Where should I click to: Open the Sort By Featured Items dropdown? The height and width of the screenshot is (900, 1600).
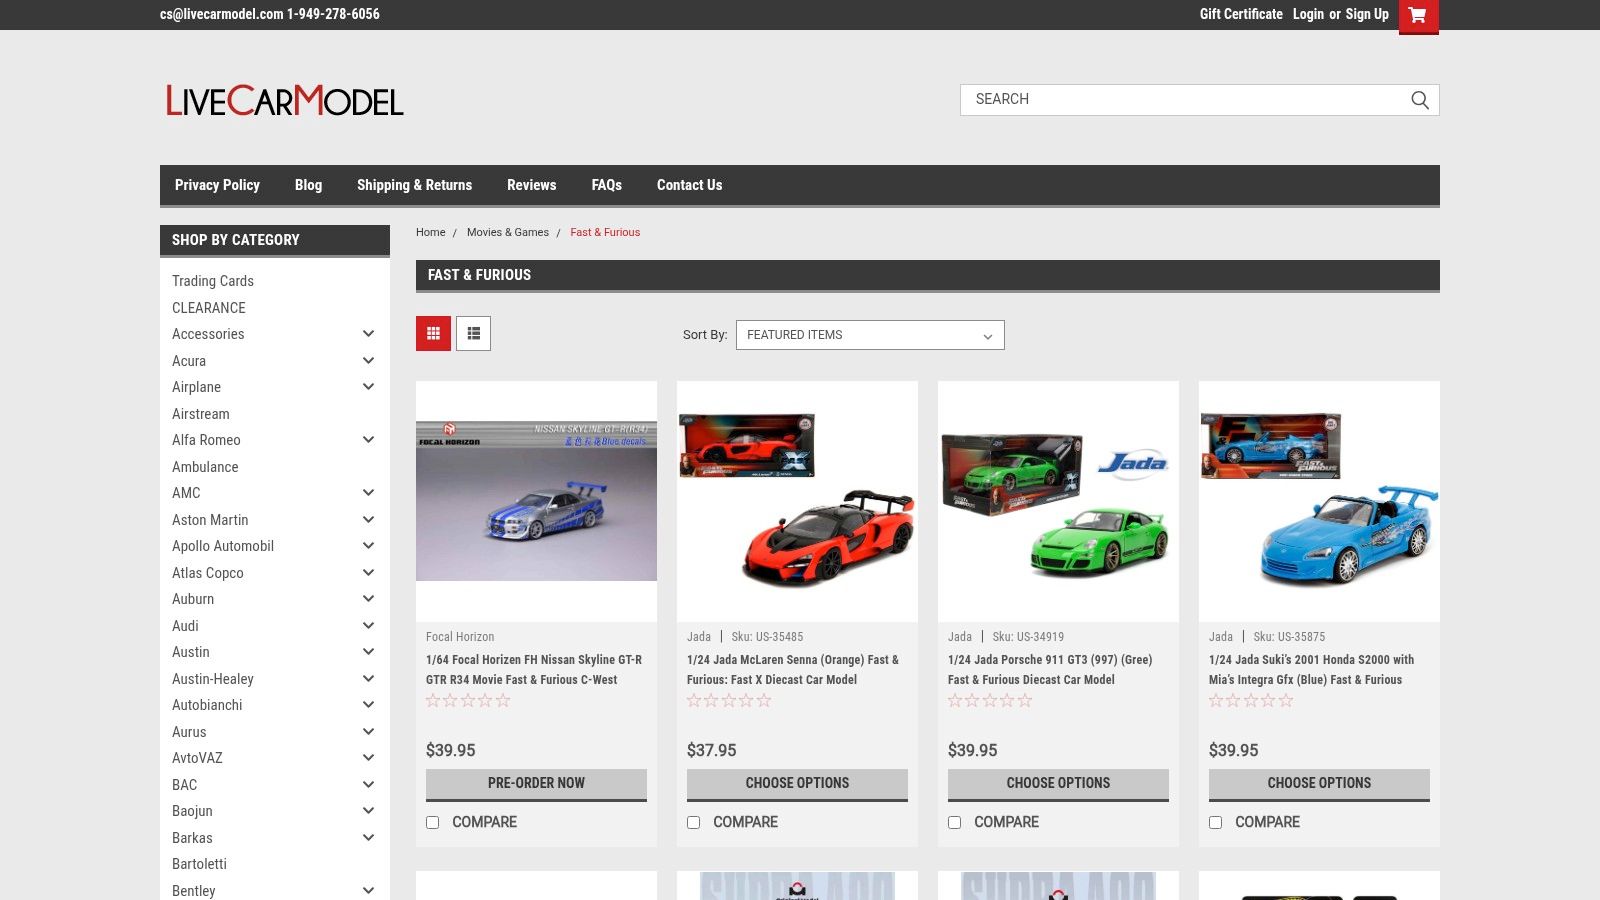(x=870, y=335)
